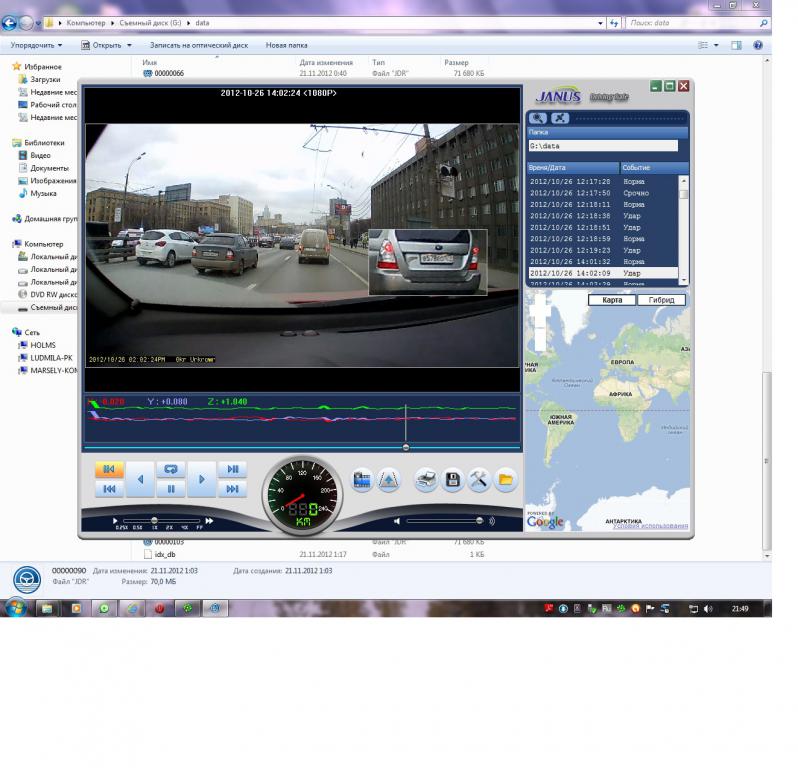
Task: Open Музыка library in sidebar
Action: (x=43, y=193)
